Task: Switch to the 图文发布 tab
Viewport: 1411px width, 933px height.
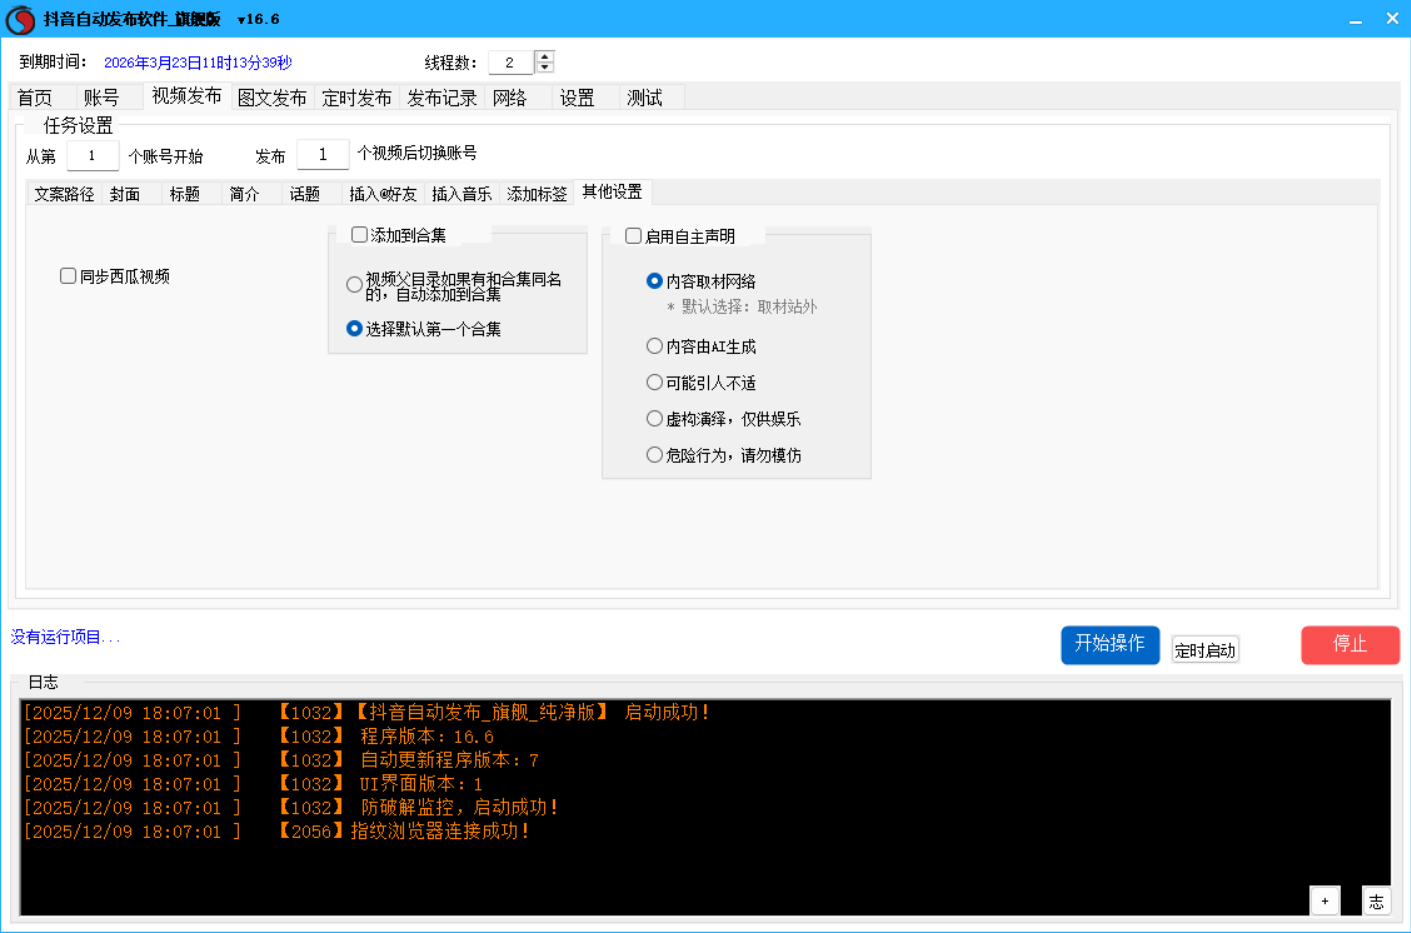Action: tap(272, 98)
